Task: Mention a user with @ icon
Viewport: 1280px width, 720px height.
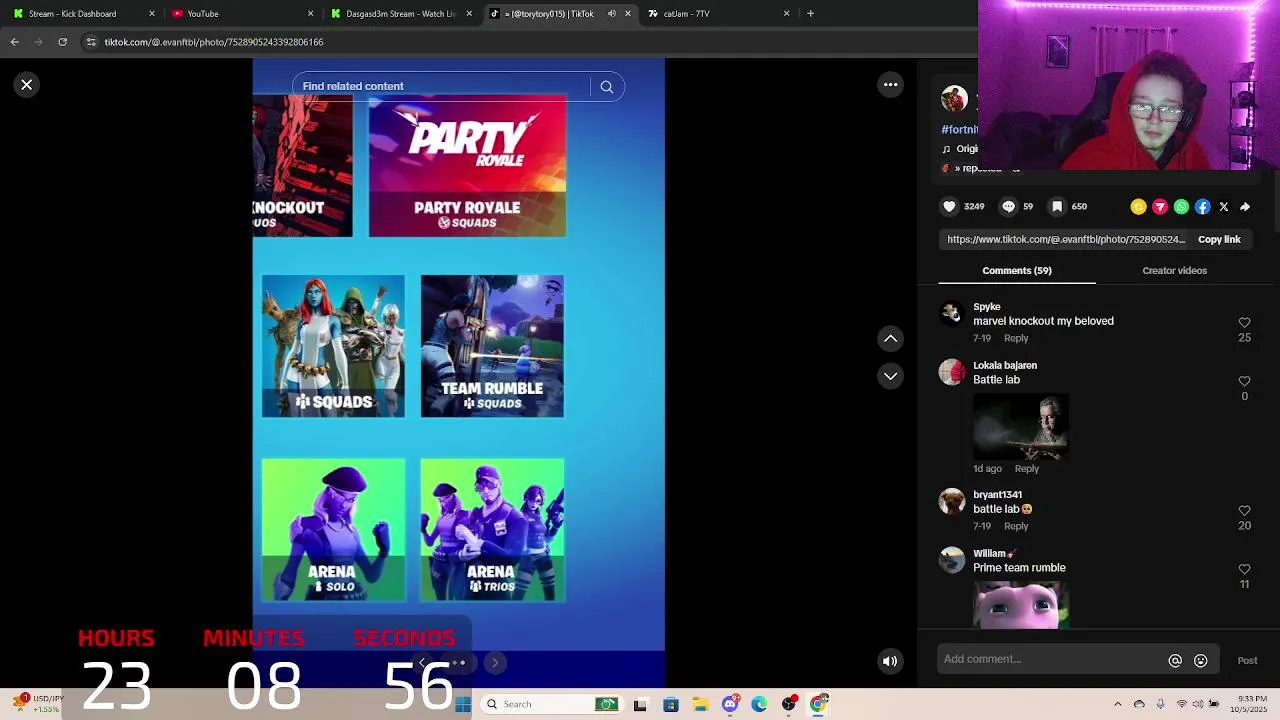Action: (x=1175, y=661)
